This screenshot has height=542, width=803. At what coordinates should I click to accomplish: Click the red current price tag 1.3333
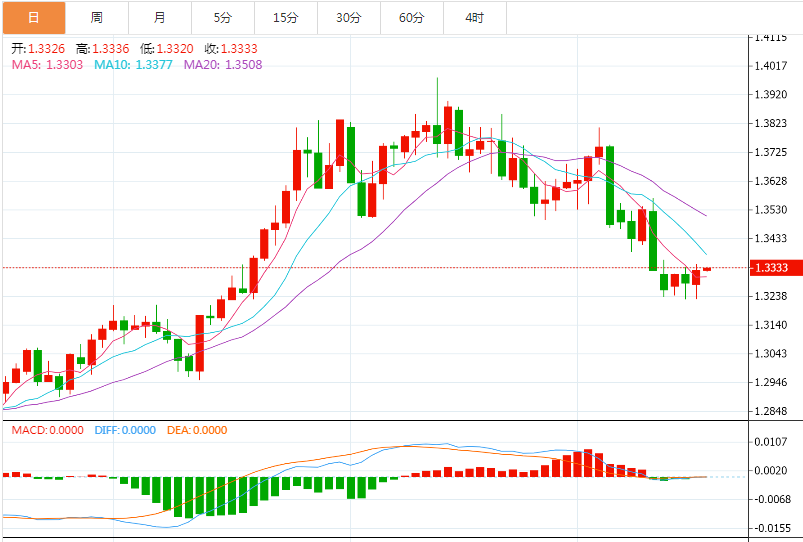[775, 268]
